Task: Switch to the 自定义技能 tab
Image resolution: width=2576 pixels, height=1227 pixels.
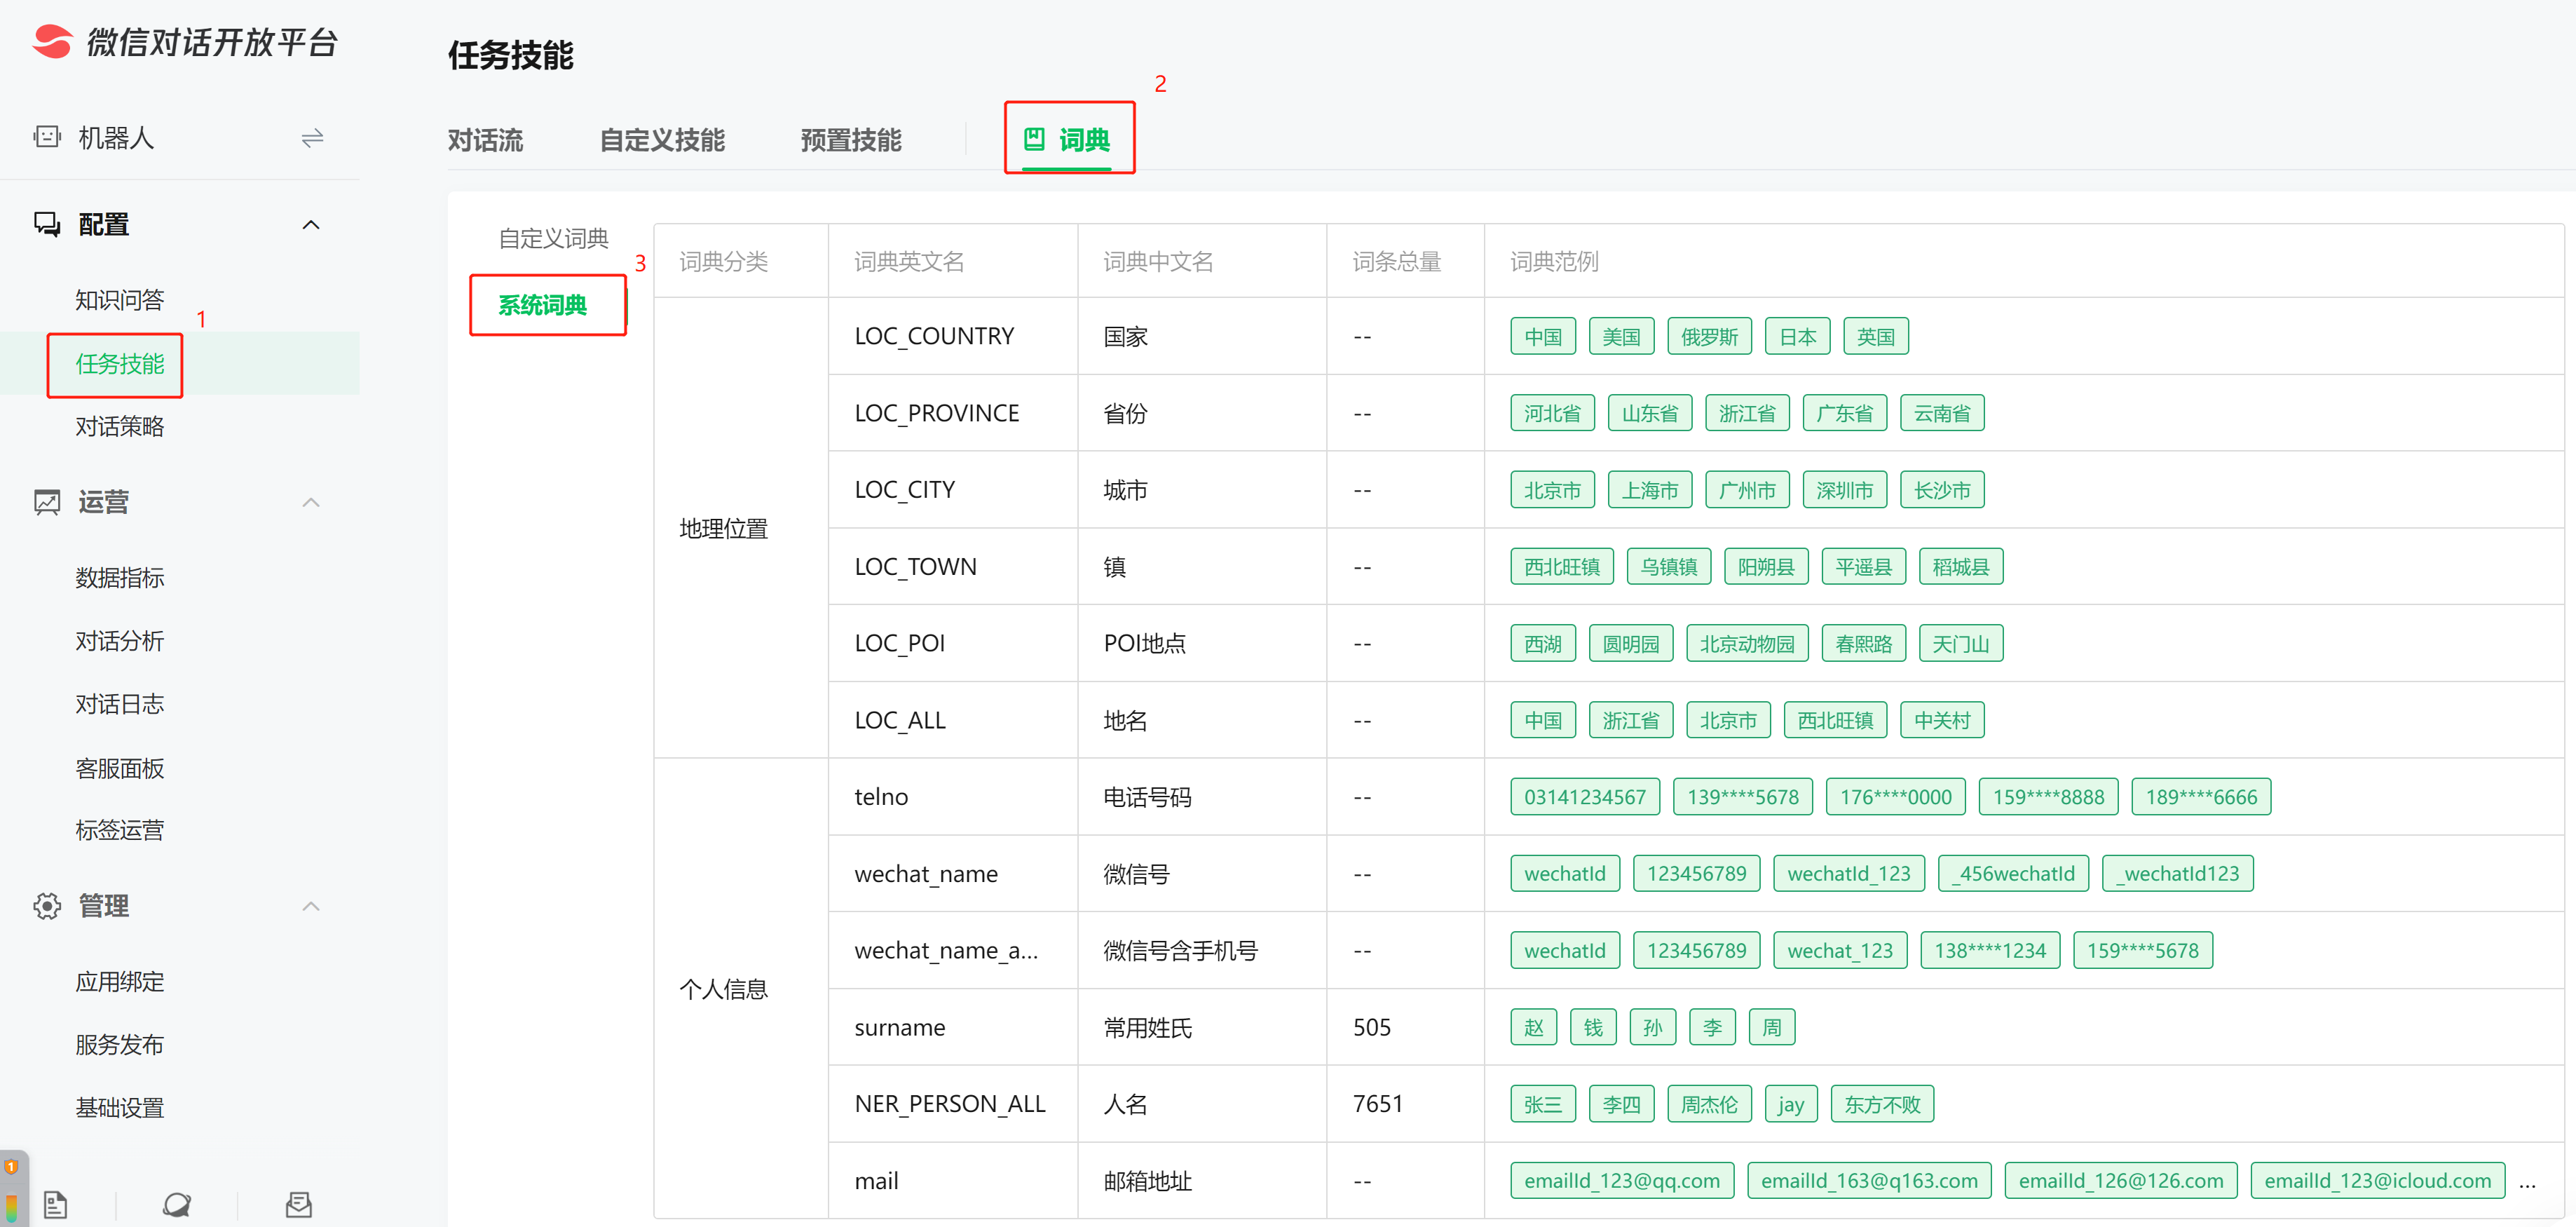Action: [x=662, y=140]
